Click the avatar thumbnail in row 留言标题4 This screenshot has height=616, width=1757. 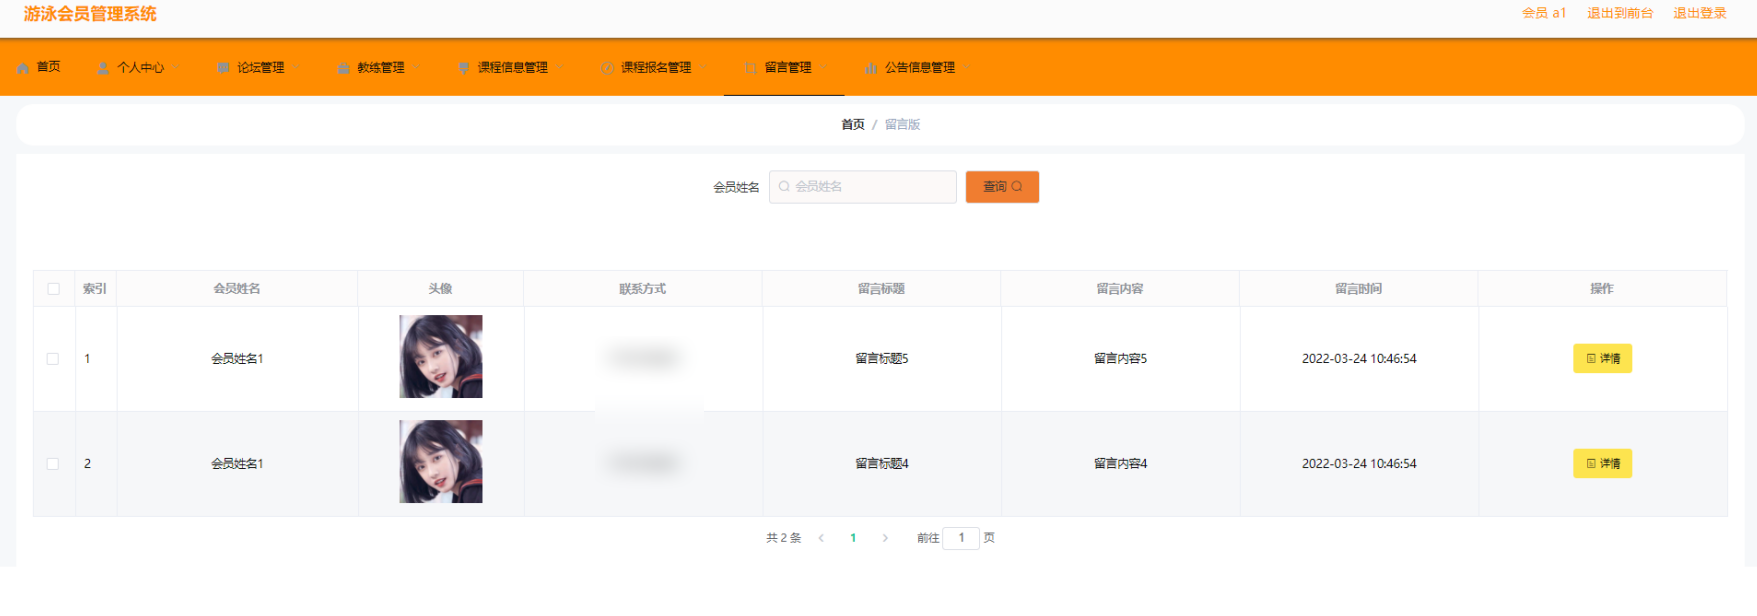(441, 462)
